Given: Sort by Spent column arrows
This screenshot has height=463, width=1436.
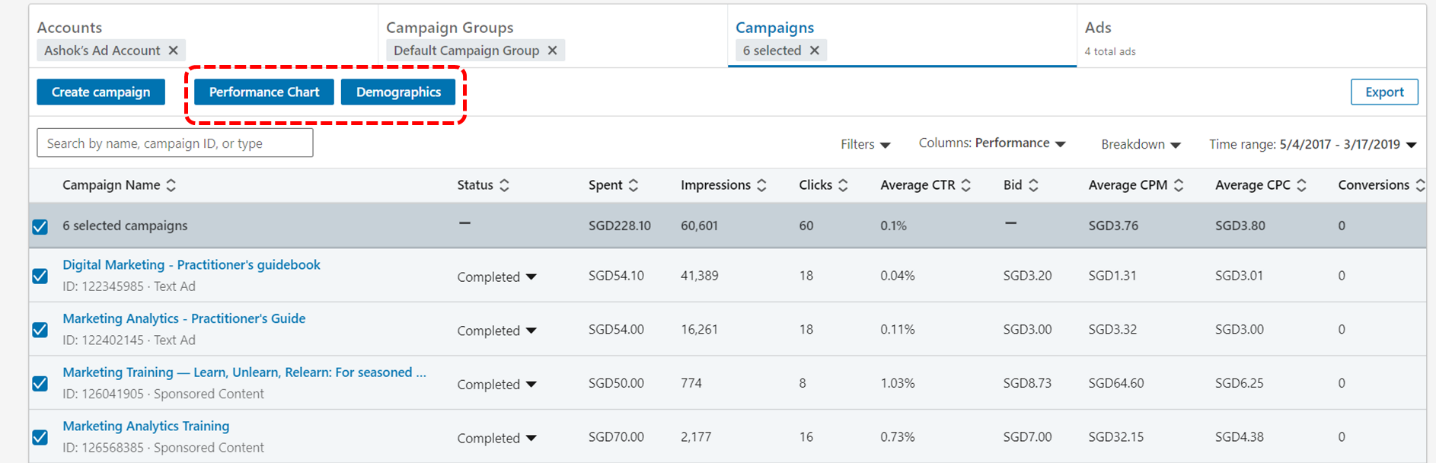Looking at the screenshot, I should [x=633, y=185].
